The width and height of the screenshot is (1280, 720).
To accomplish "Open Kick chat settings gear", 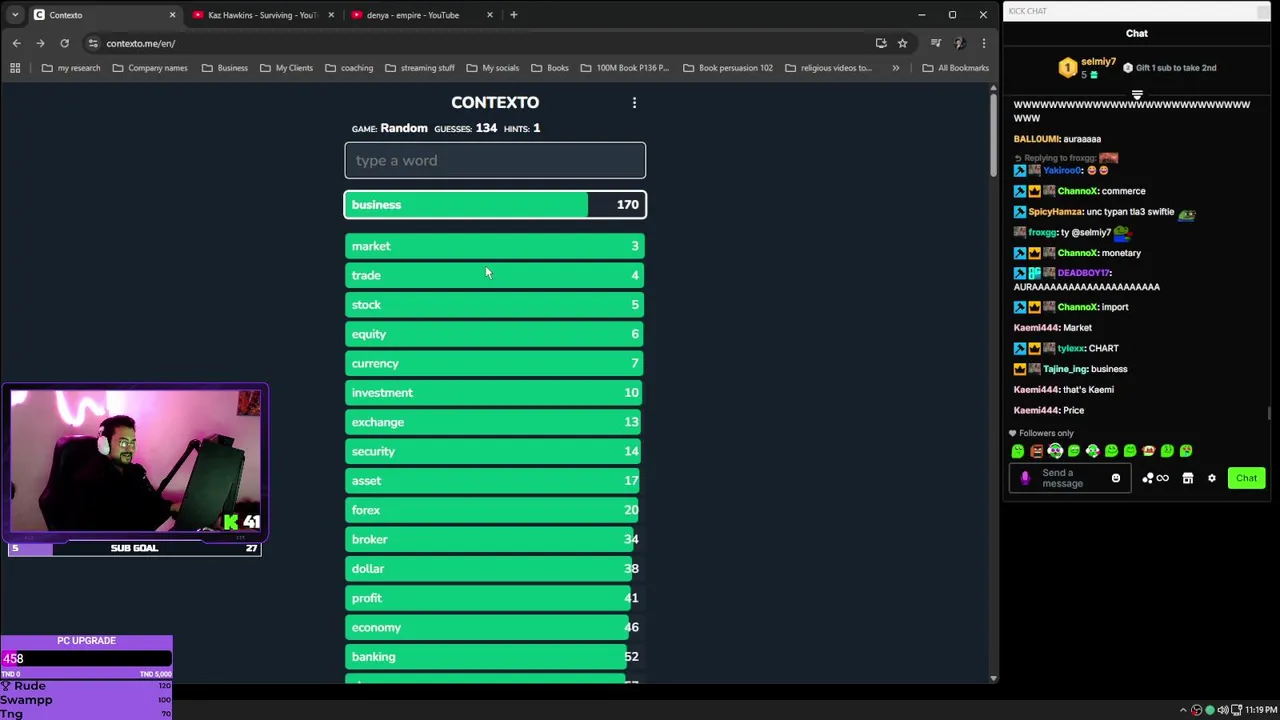I will (x=1212, y=478).
